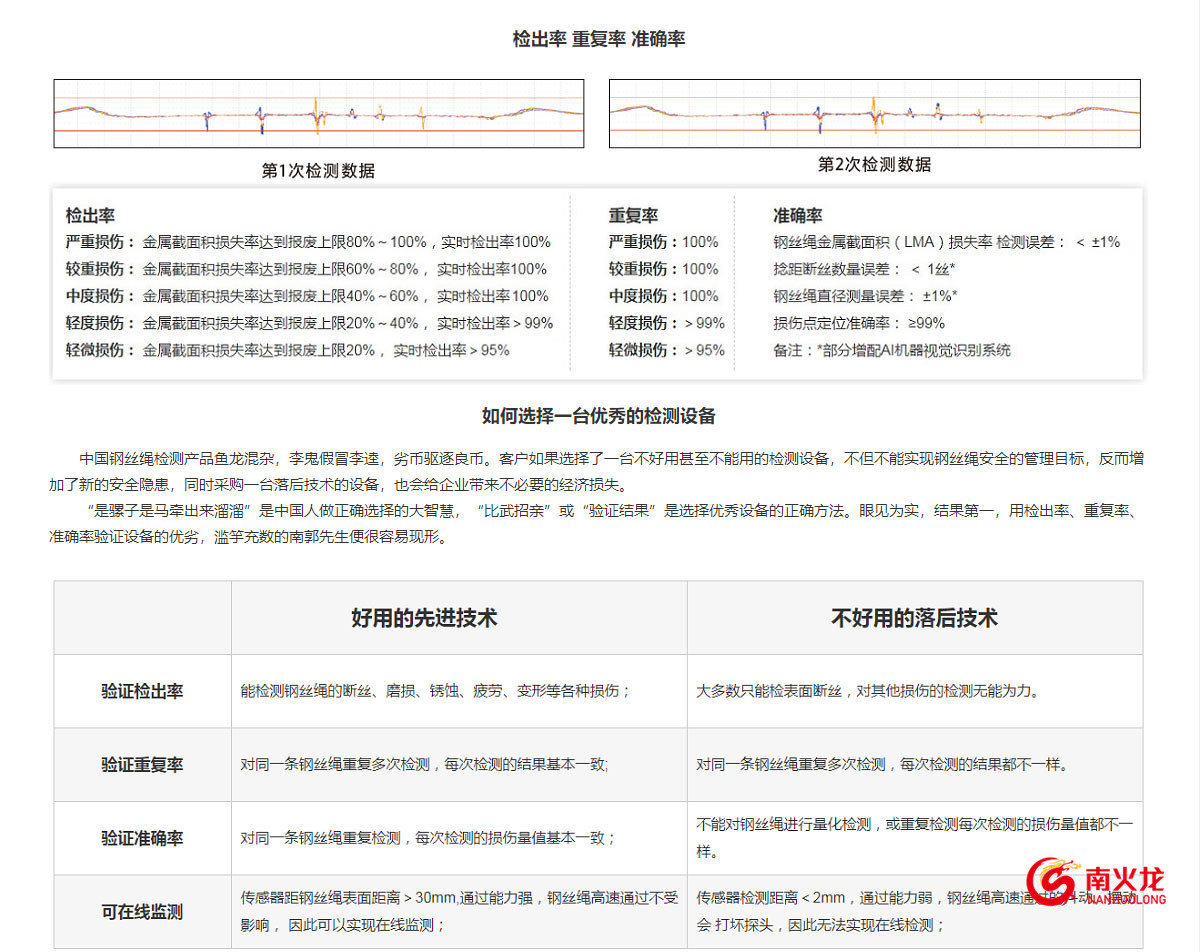Click the 不好用的落后技术 column header
The width and height of the screenshot is (1200, 952).
[x=914, y=618]
